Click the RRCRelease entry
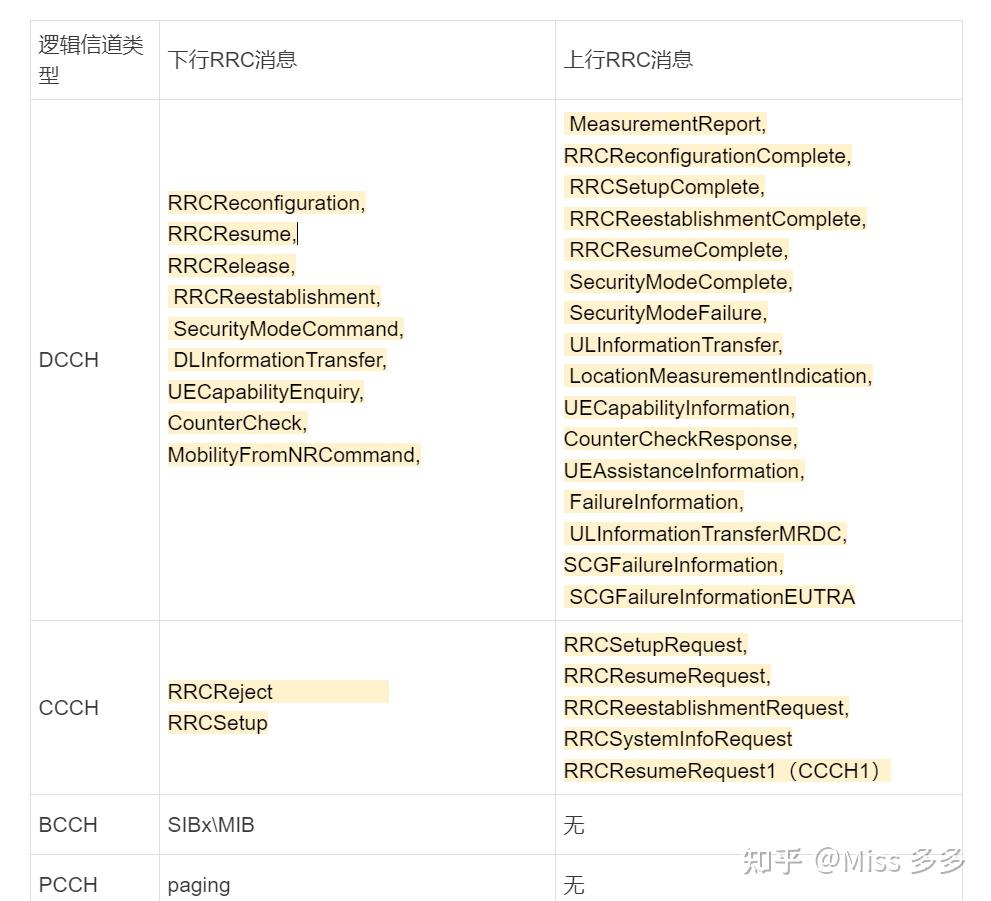Screen dimensions: 991x901 point(231,266)
